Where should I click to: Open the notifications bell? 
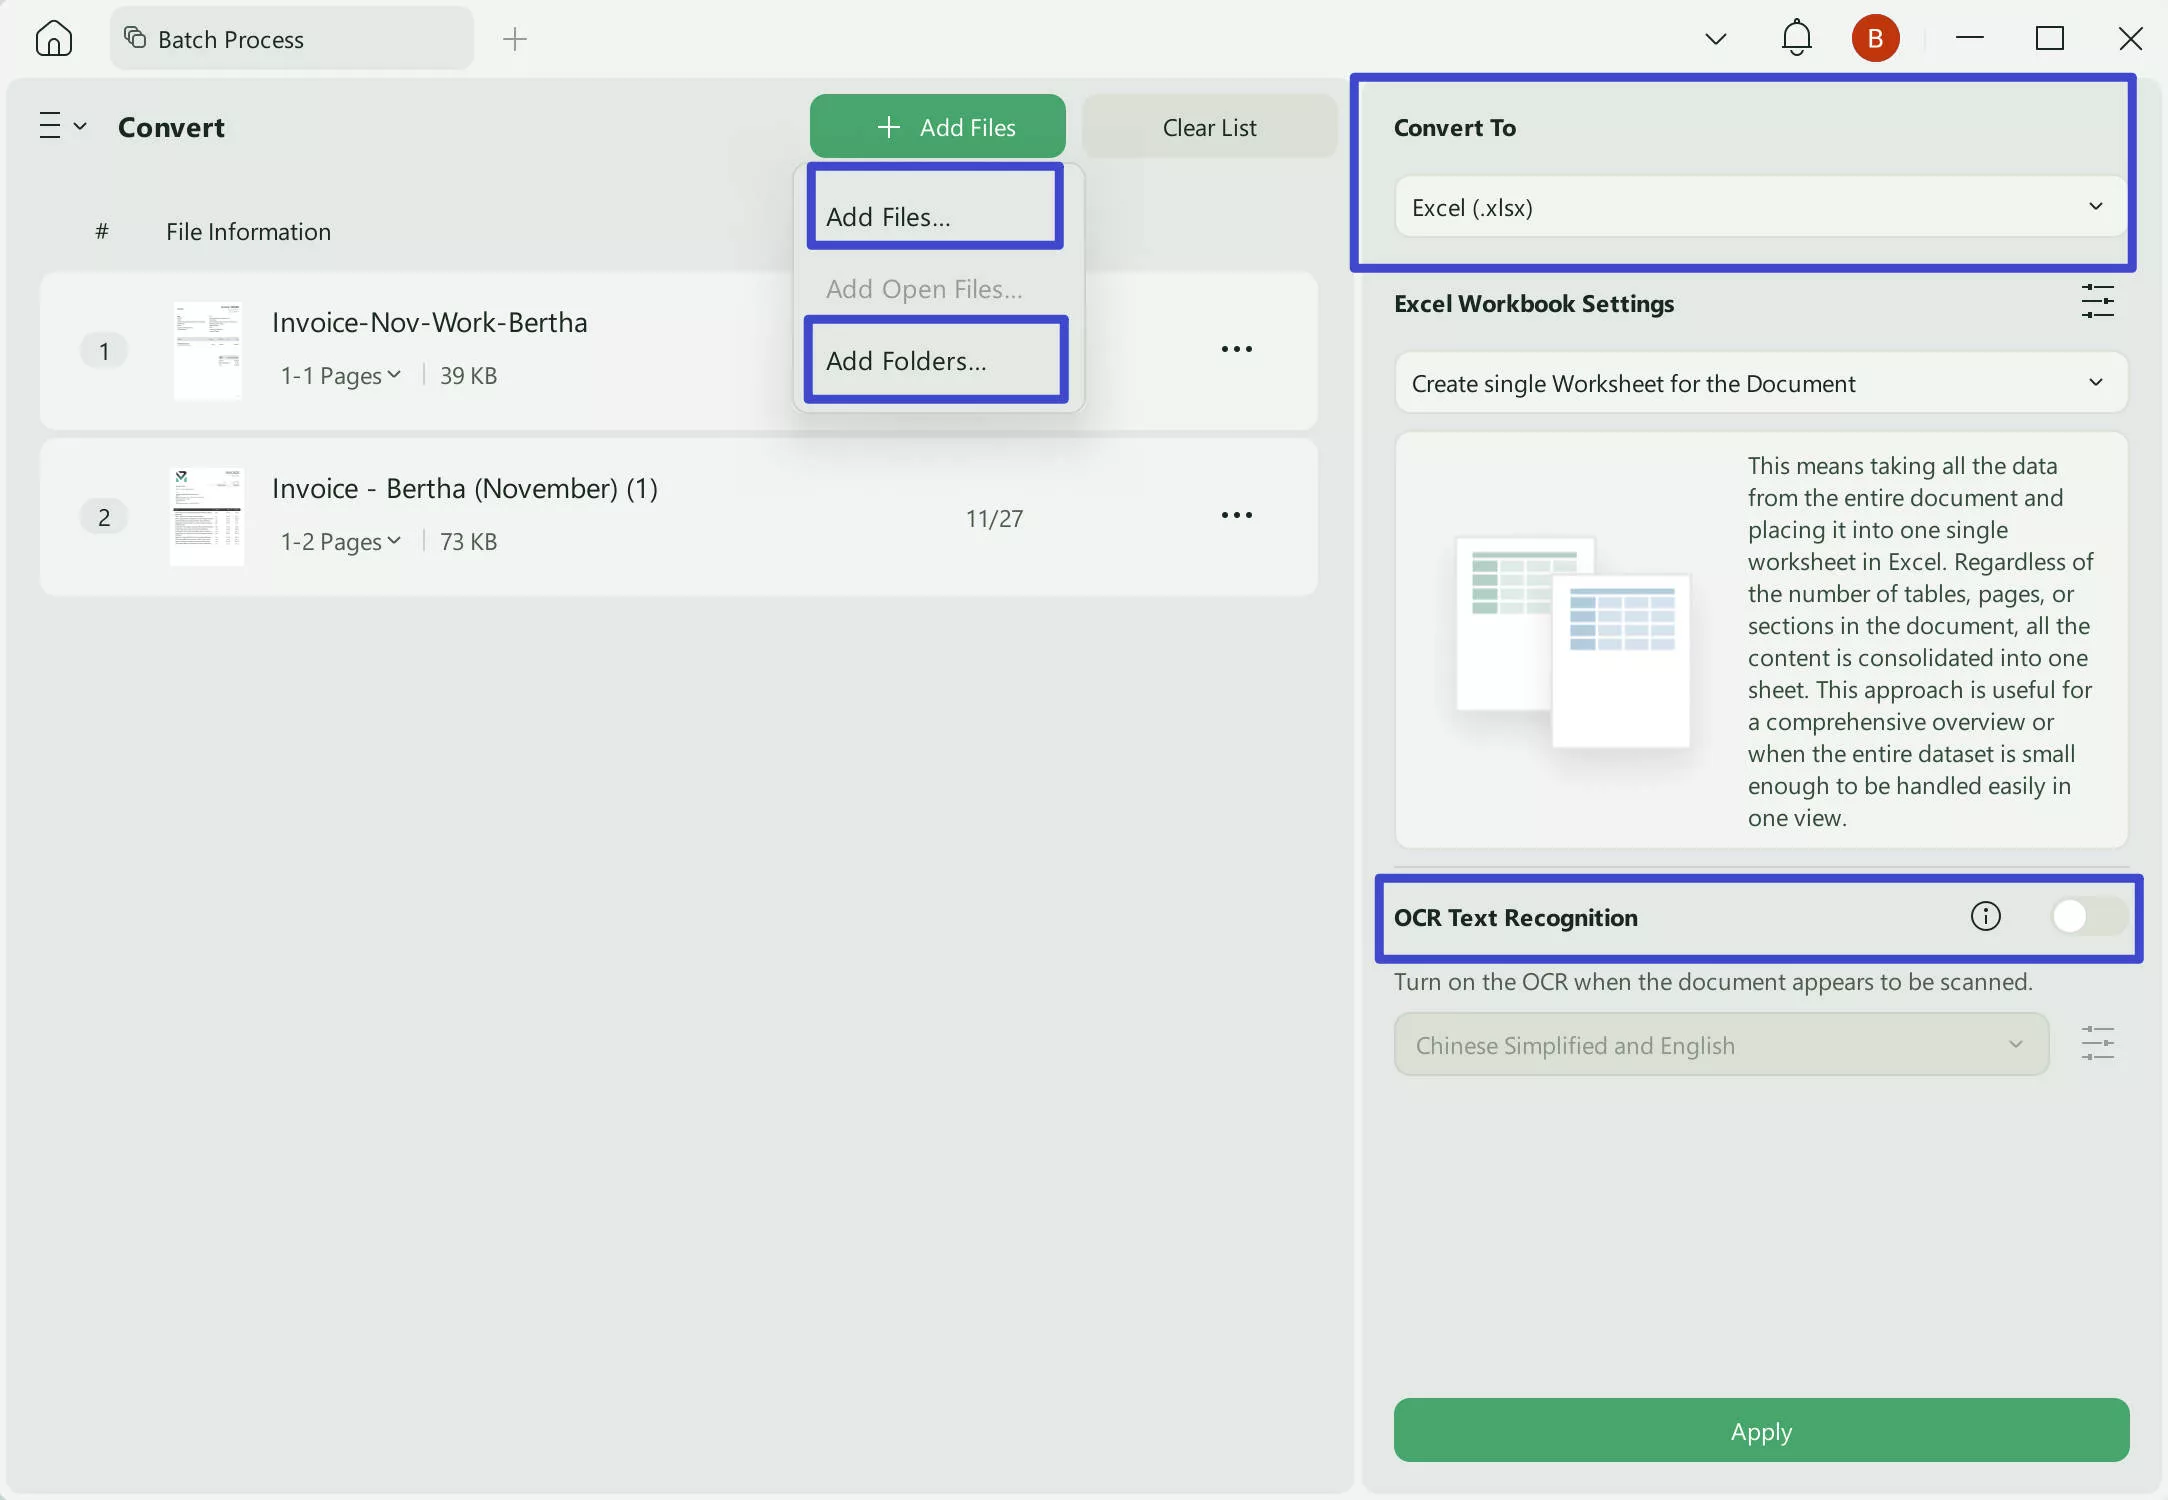[x=1795, y=38]
